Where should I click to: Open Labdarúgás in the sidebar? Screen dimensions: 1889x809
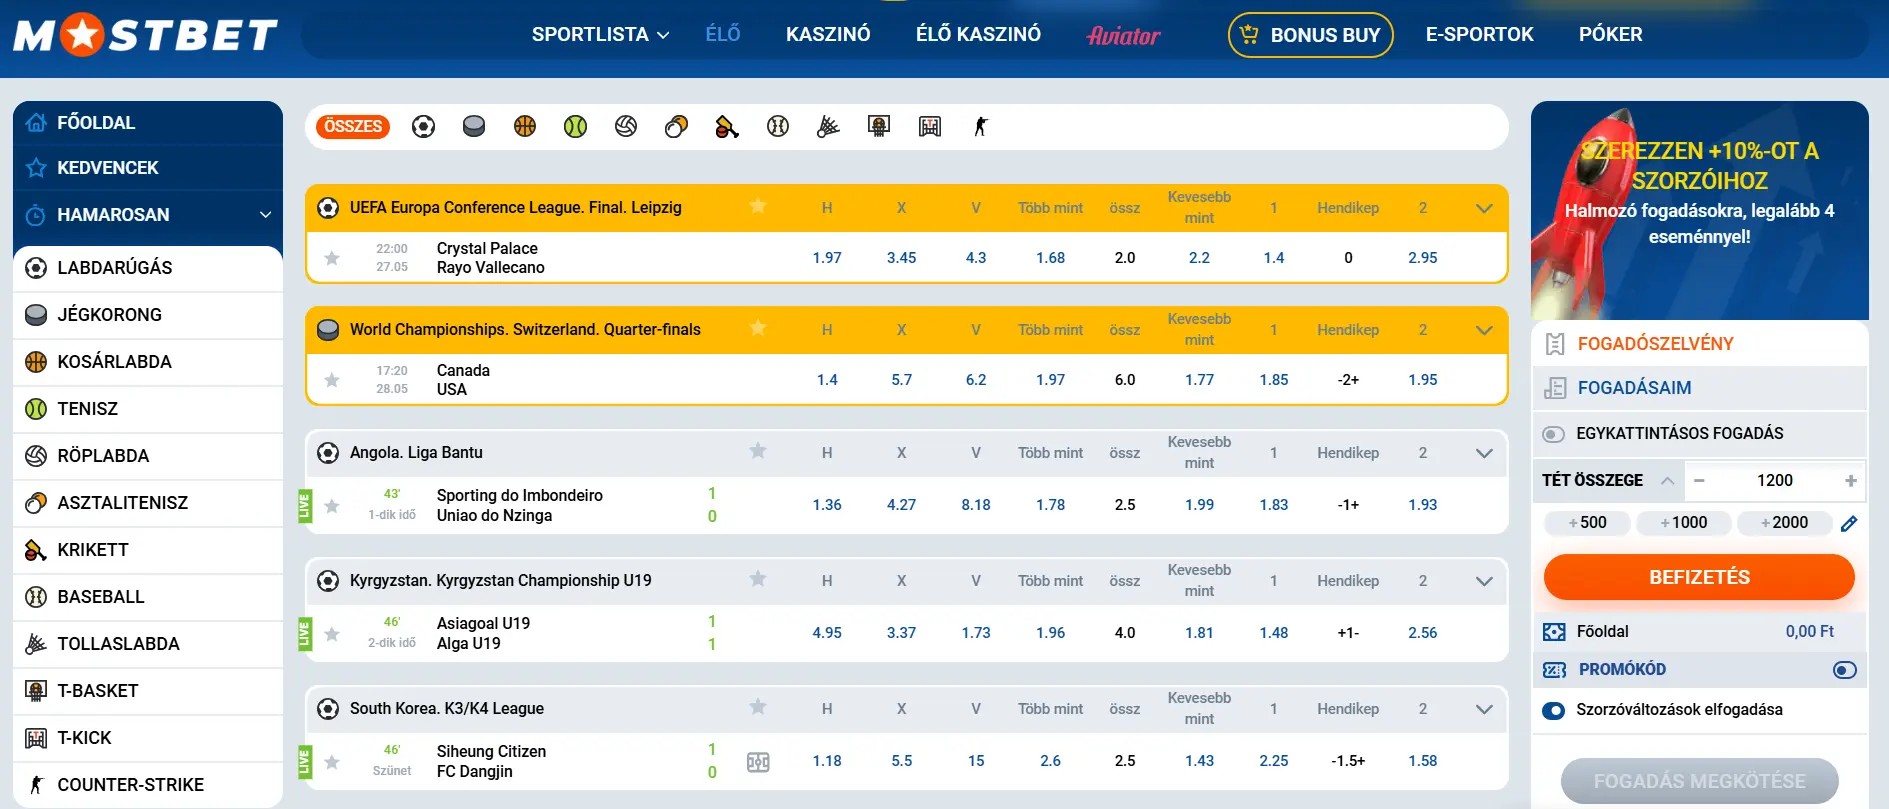point(148,268)
